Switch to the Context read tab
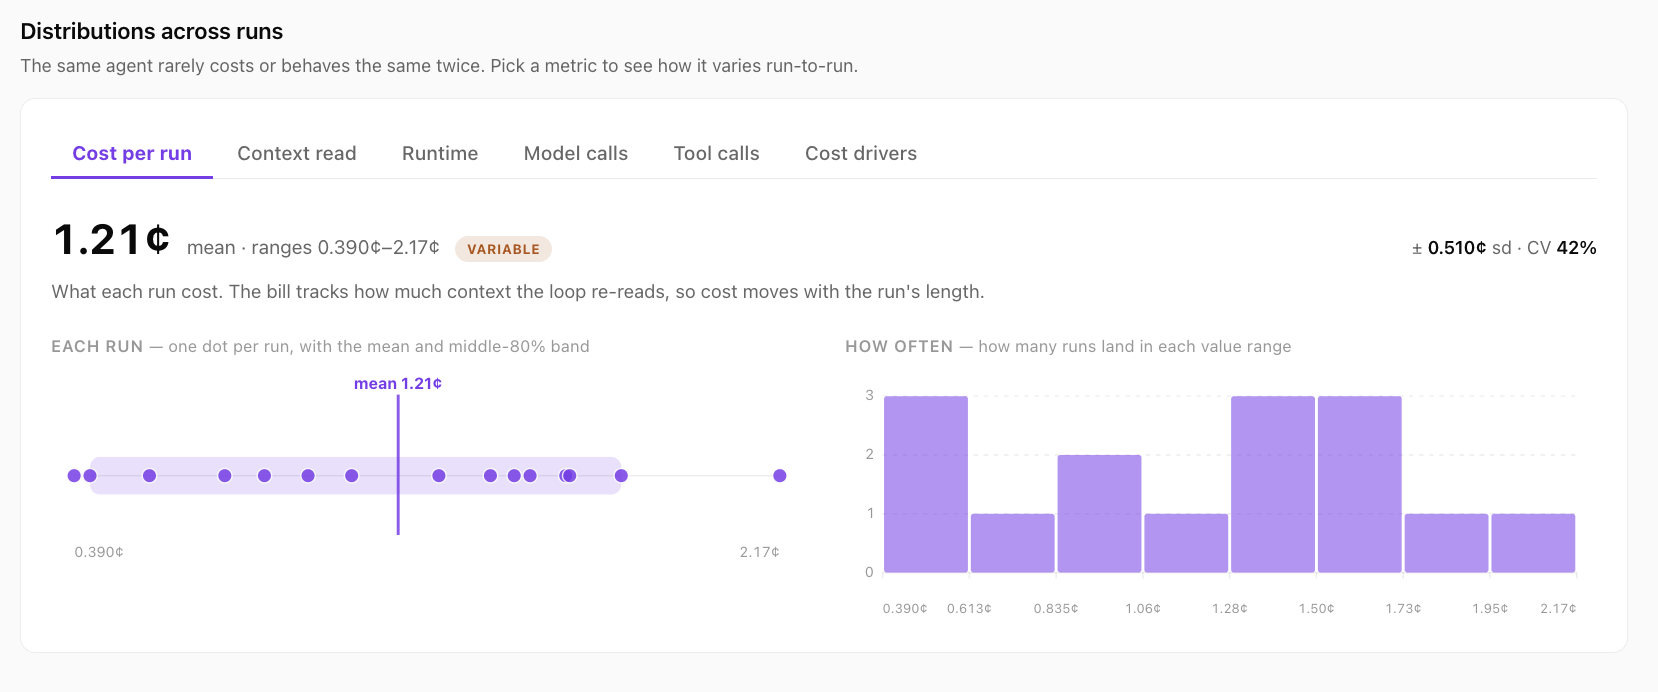1658x692 pixels. click(297, 153)
